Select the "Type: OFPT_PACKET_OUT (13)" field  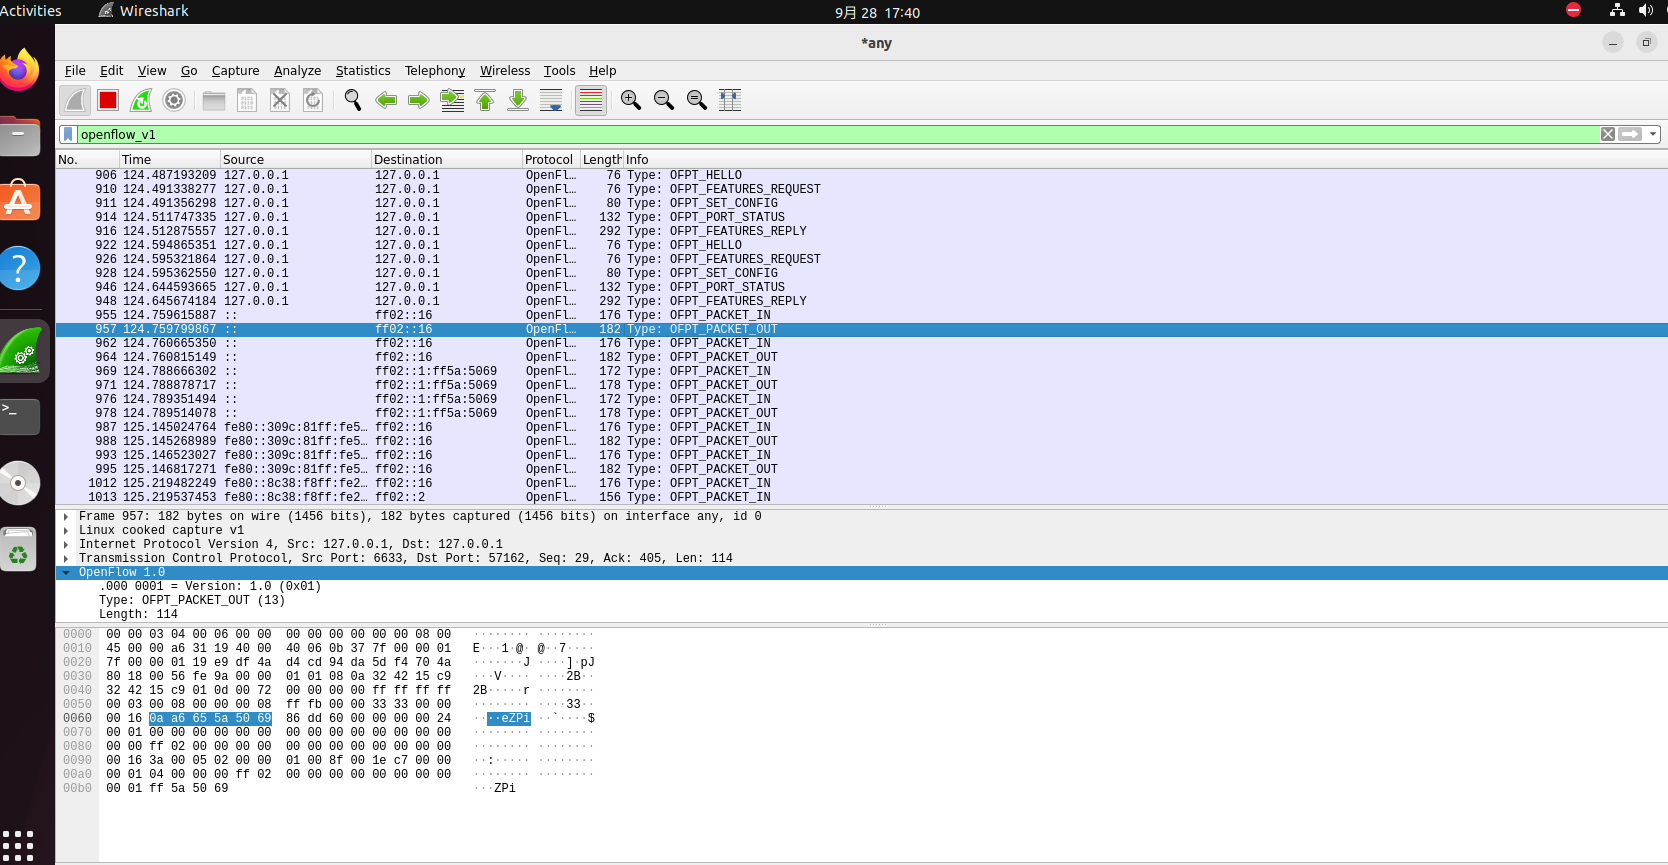[192, 601]
